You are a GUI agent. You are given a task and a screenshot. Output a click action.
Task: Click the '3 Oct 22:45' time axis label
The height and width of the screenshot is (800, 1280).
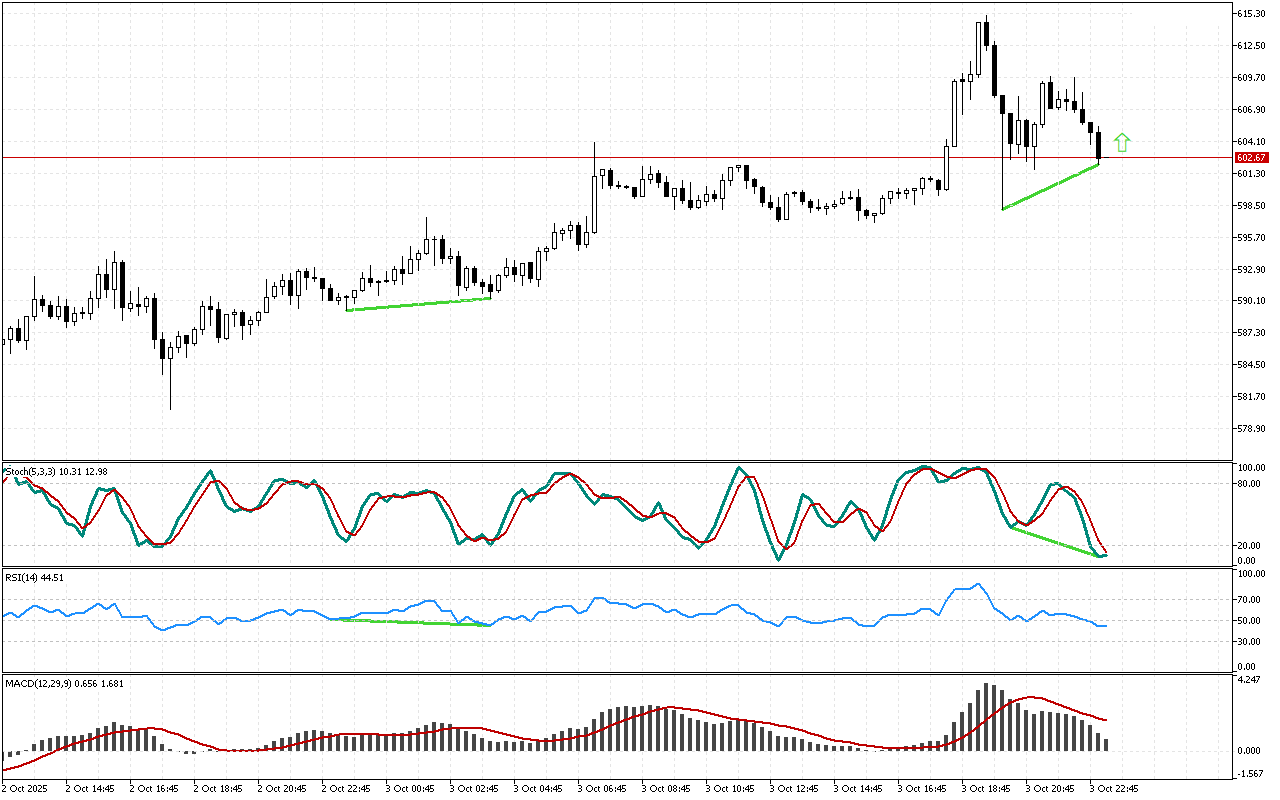(1115, 788)
